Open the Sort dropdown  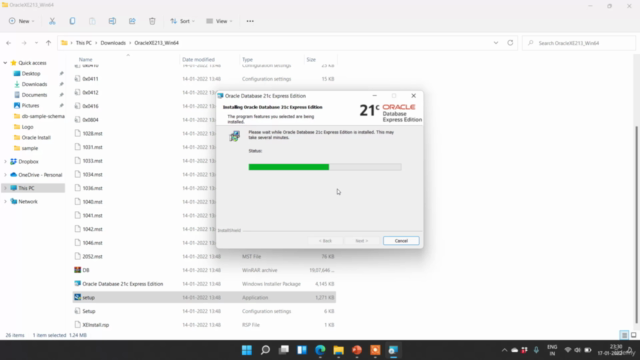(x=182, y=21)
